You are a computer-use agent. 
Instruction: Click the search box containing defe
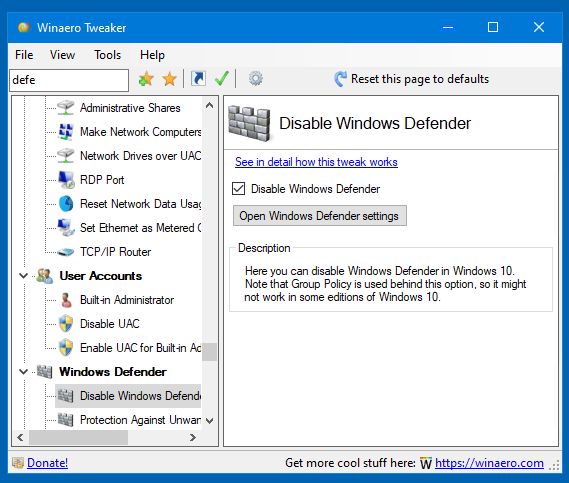[69, 80]
